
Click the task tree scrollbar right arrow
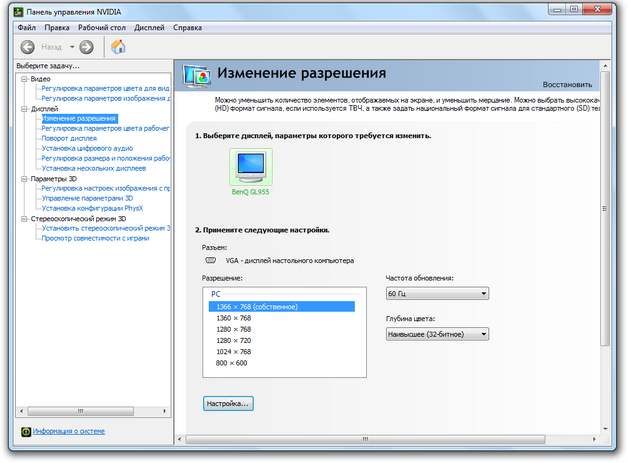(x=164, y=411)
